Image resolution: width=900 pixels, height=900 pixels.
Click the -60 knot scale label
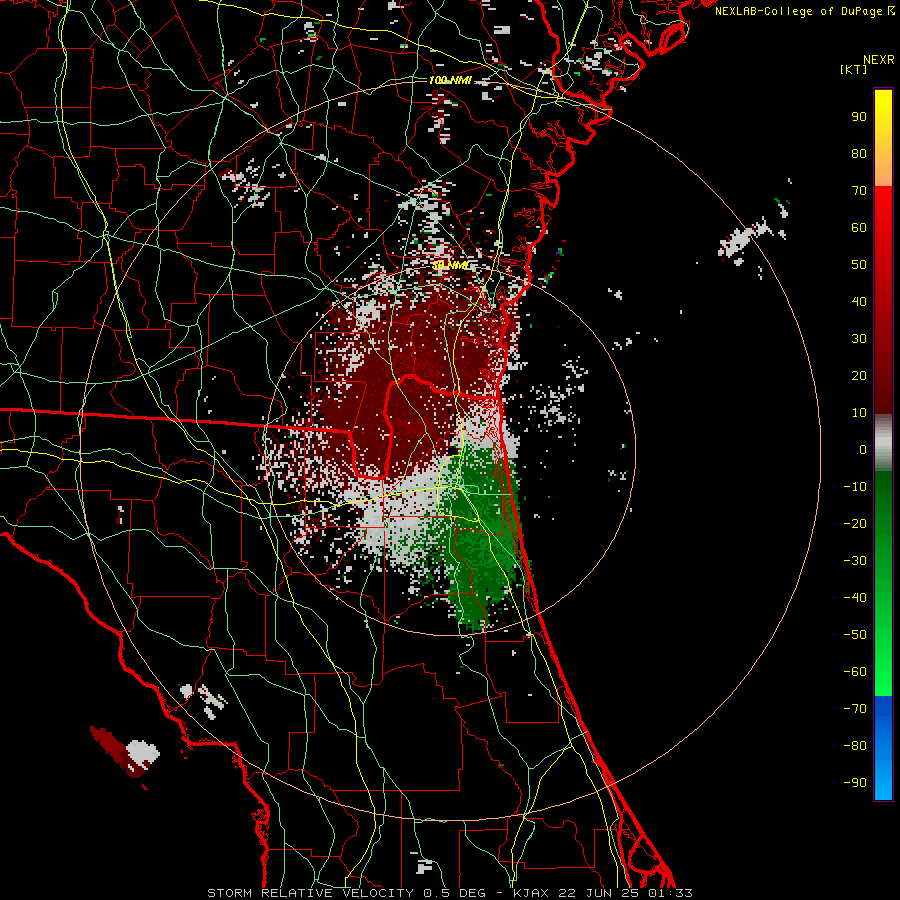855,672
